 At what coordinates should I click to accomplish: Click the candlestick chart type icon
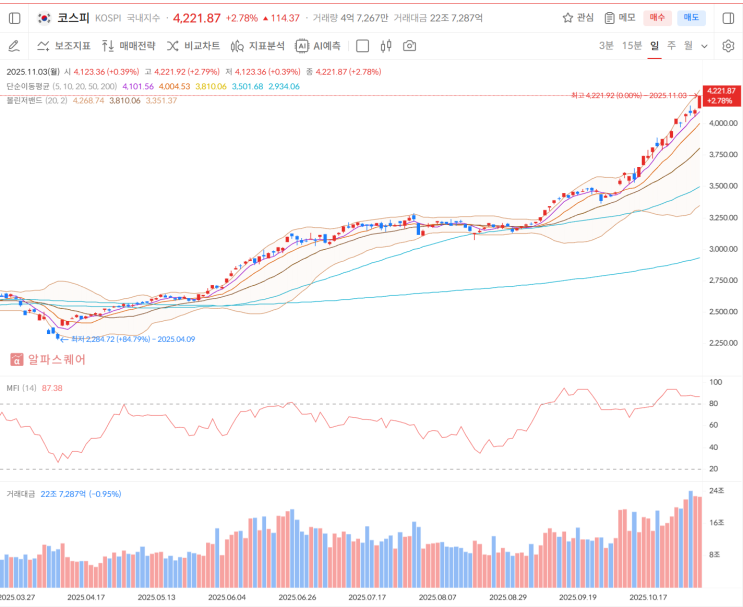(386, 46)
